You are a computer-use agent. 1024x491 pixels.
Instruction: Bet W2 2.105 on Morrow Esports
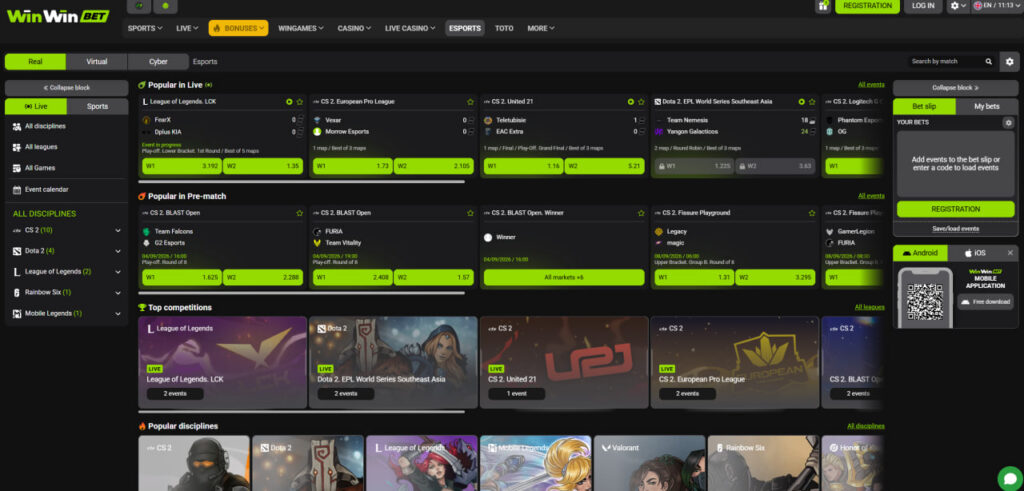(434, 166)
